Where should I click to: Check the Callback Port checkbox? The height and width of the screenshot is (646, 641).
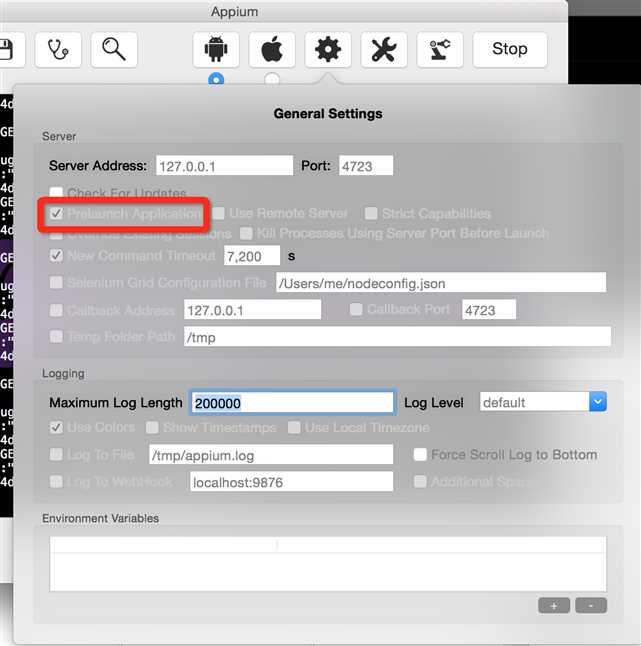click(x=356, y=309)
